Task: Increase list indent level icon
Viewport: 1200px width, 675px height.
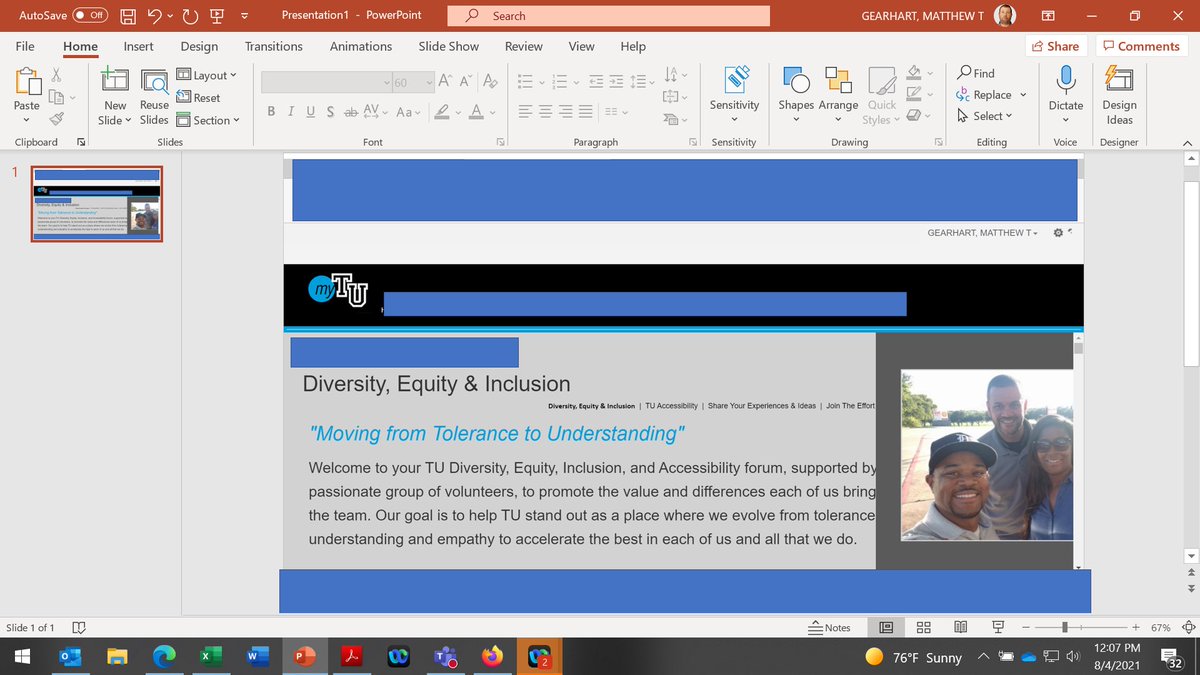Action: 618,81
